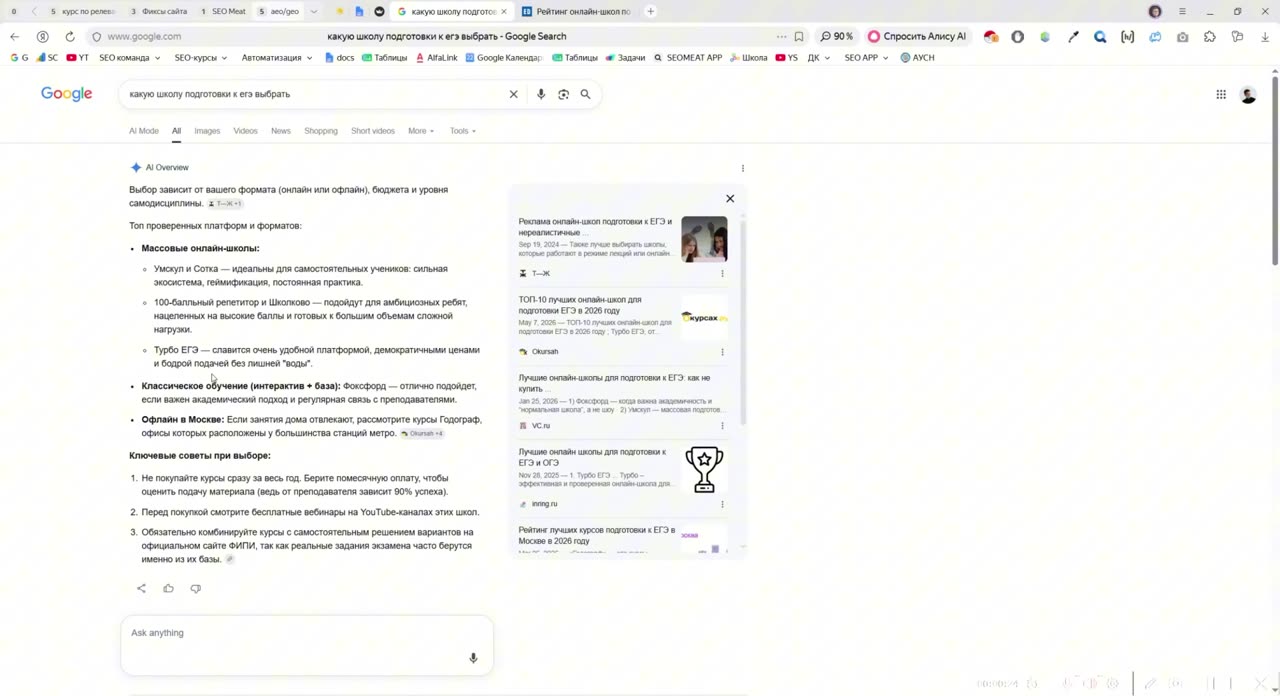The image size is (1280, 696).
Task: Open the camera screenshot extension
Action: (x=1183, y=36)
